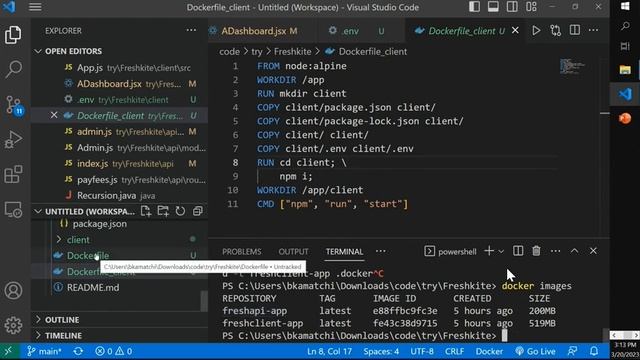Close Dockerfile_client in open editors list

pos(54,116)
